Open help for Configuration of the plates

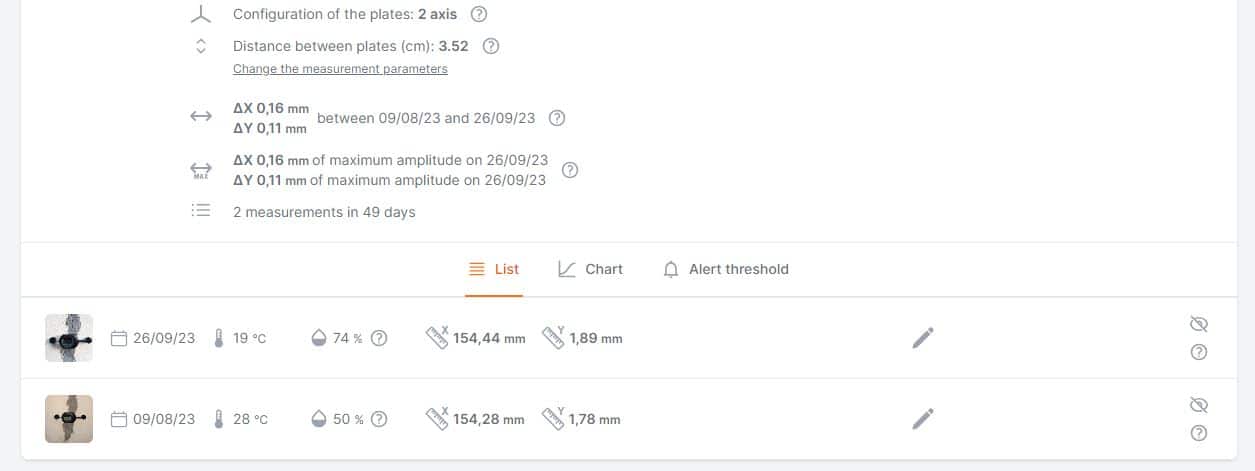(x=479, y=14)
